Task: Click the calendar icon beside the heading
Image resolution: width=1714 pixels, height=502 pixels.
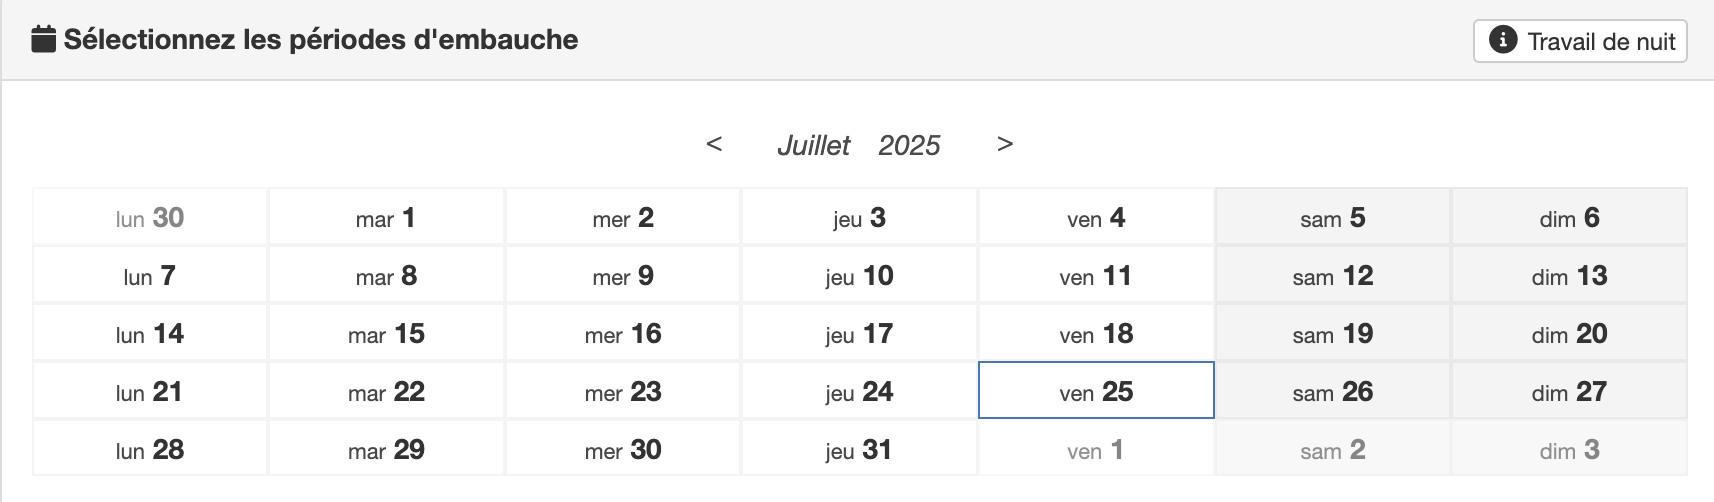Action: (x=43, y=39)
